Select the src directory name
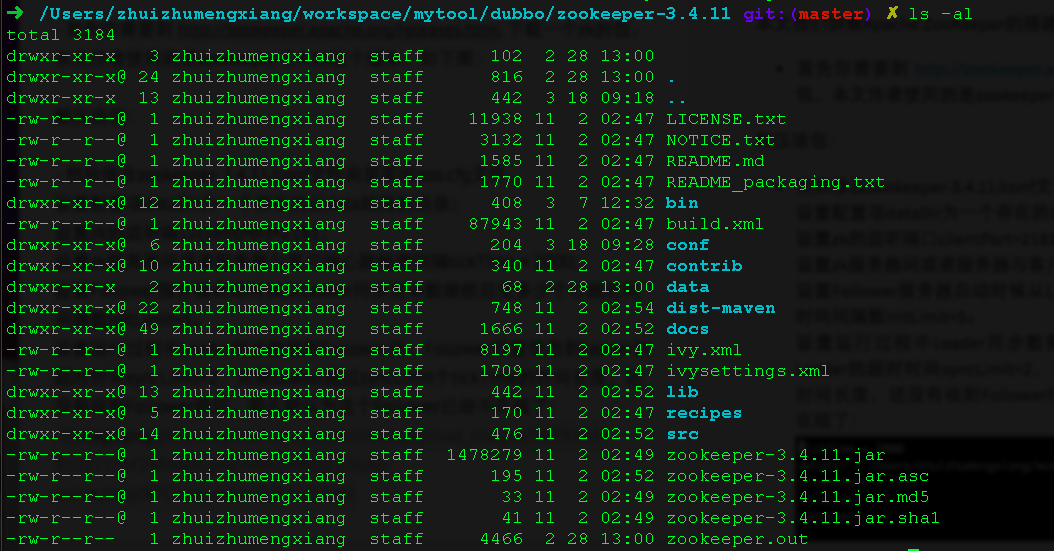This screenshot has height=551, width=1054. pos(682,434)
